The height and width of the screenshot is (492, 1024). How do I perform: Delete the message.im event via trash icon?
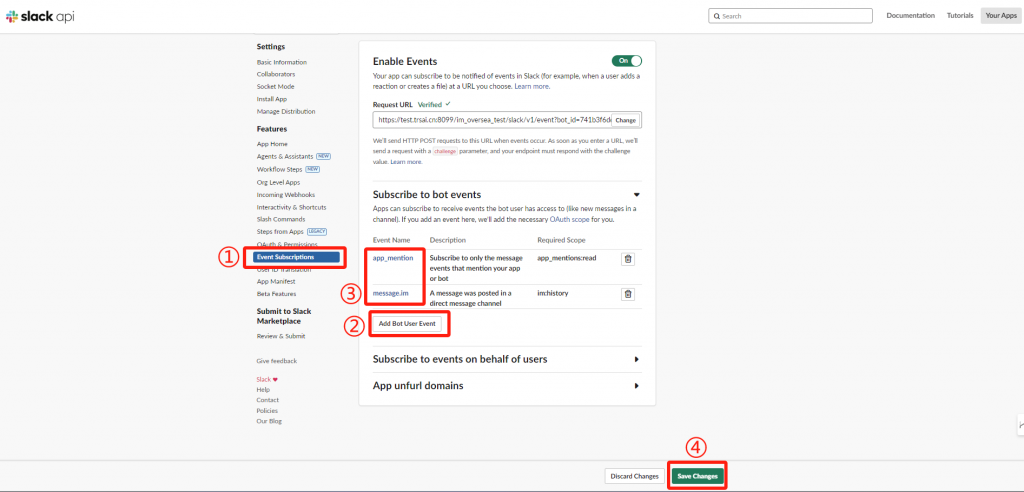click(x=628, y=294)
